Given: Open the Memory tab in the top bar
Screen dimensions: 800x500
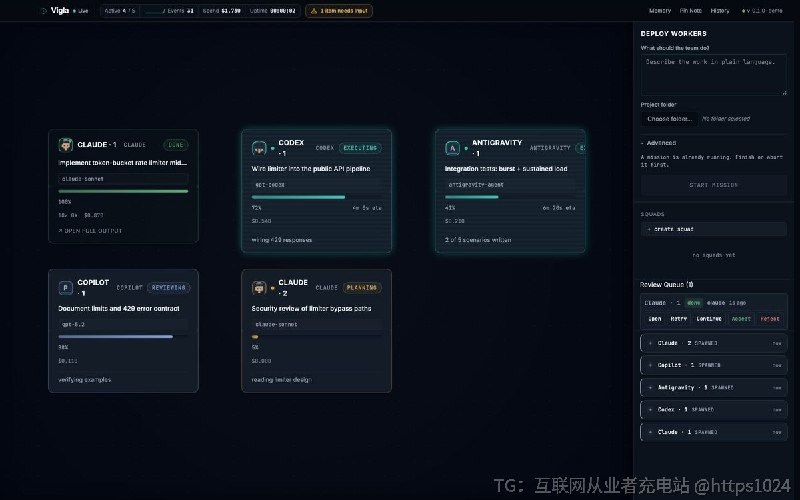Looking at the screenshot, I should [x=660, y=11].
